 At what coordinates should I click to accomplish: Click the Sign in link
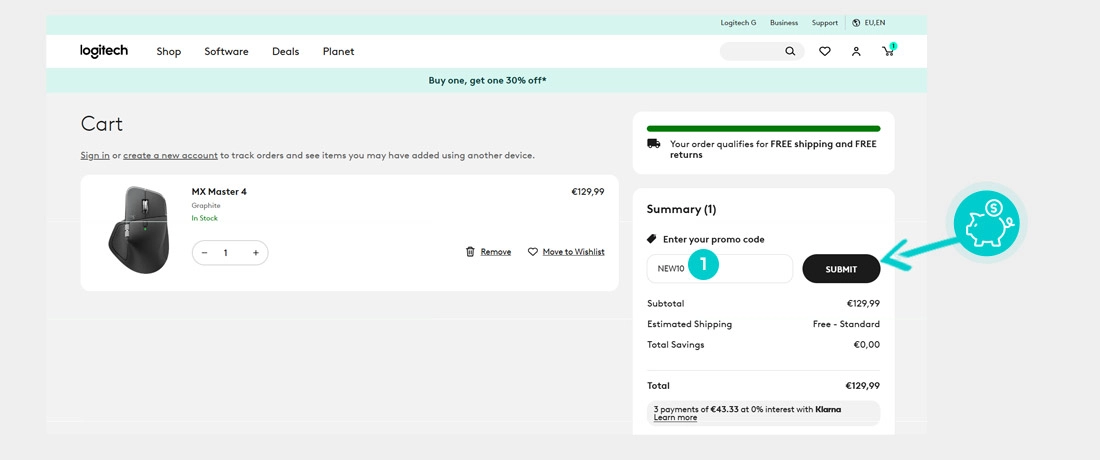[95, 155]
